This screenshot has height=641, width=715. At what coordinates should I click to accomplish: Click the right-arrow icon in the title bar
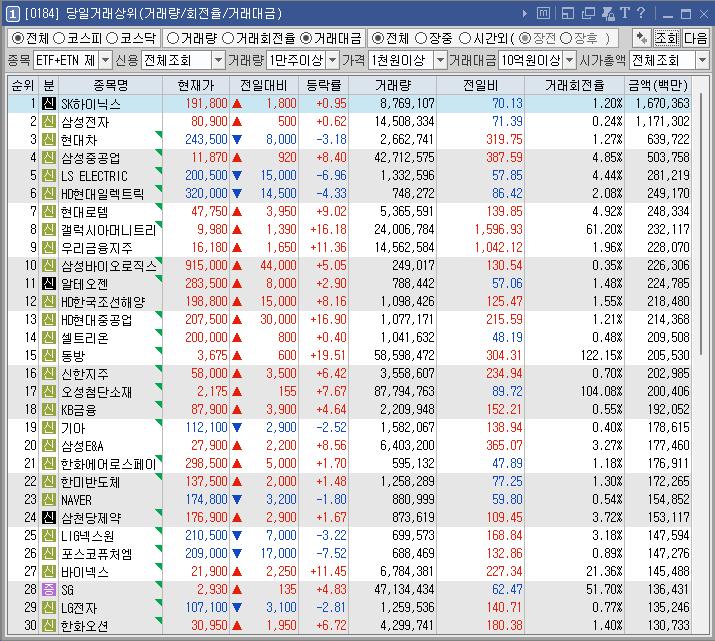coord(524,14)
